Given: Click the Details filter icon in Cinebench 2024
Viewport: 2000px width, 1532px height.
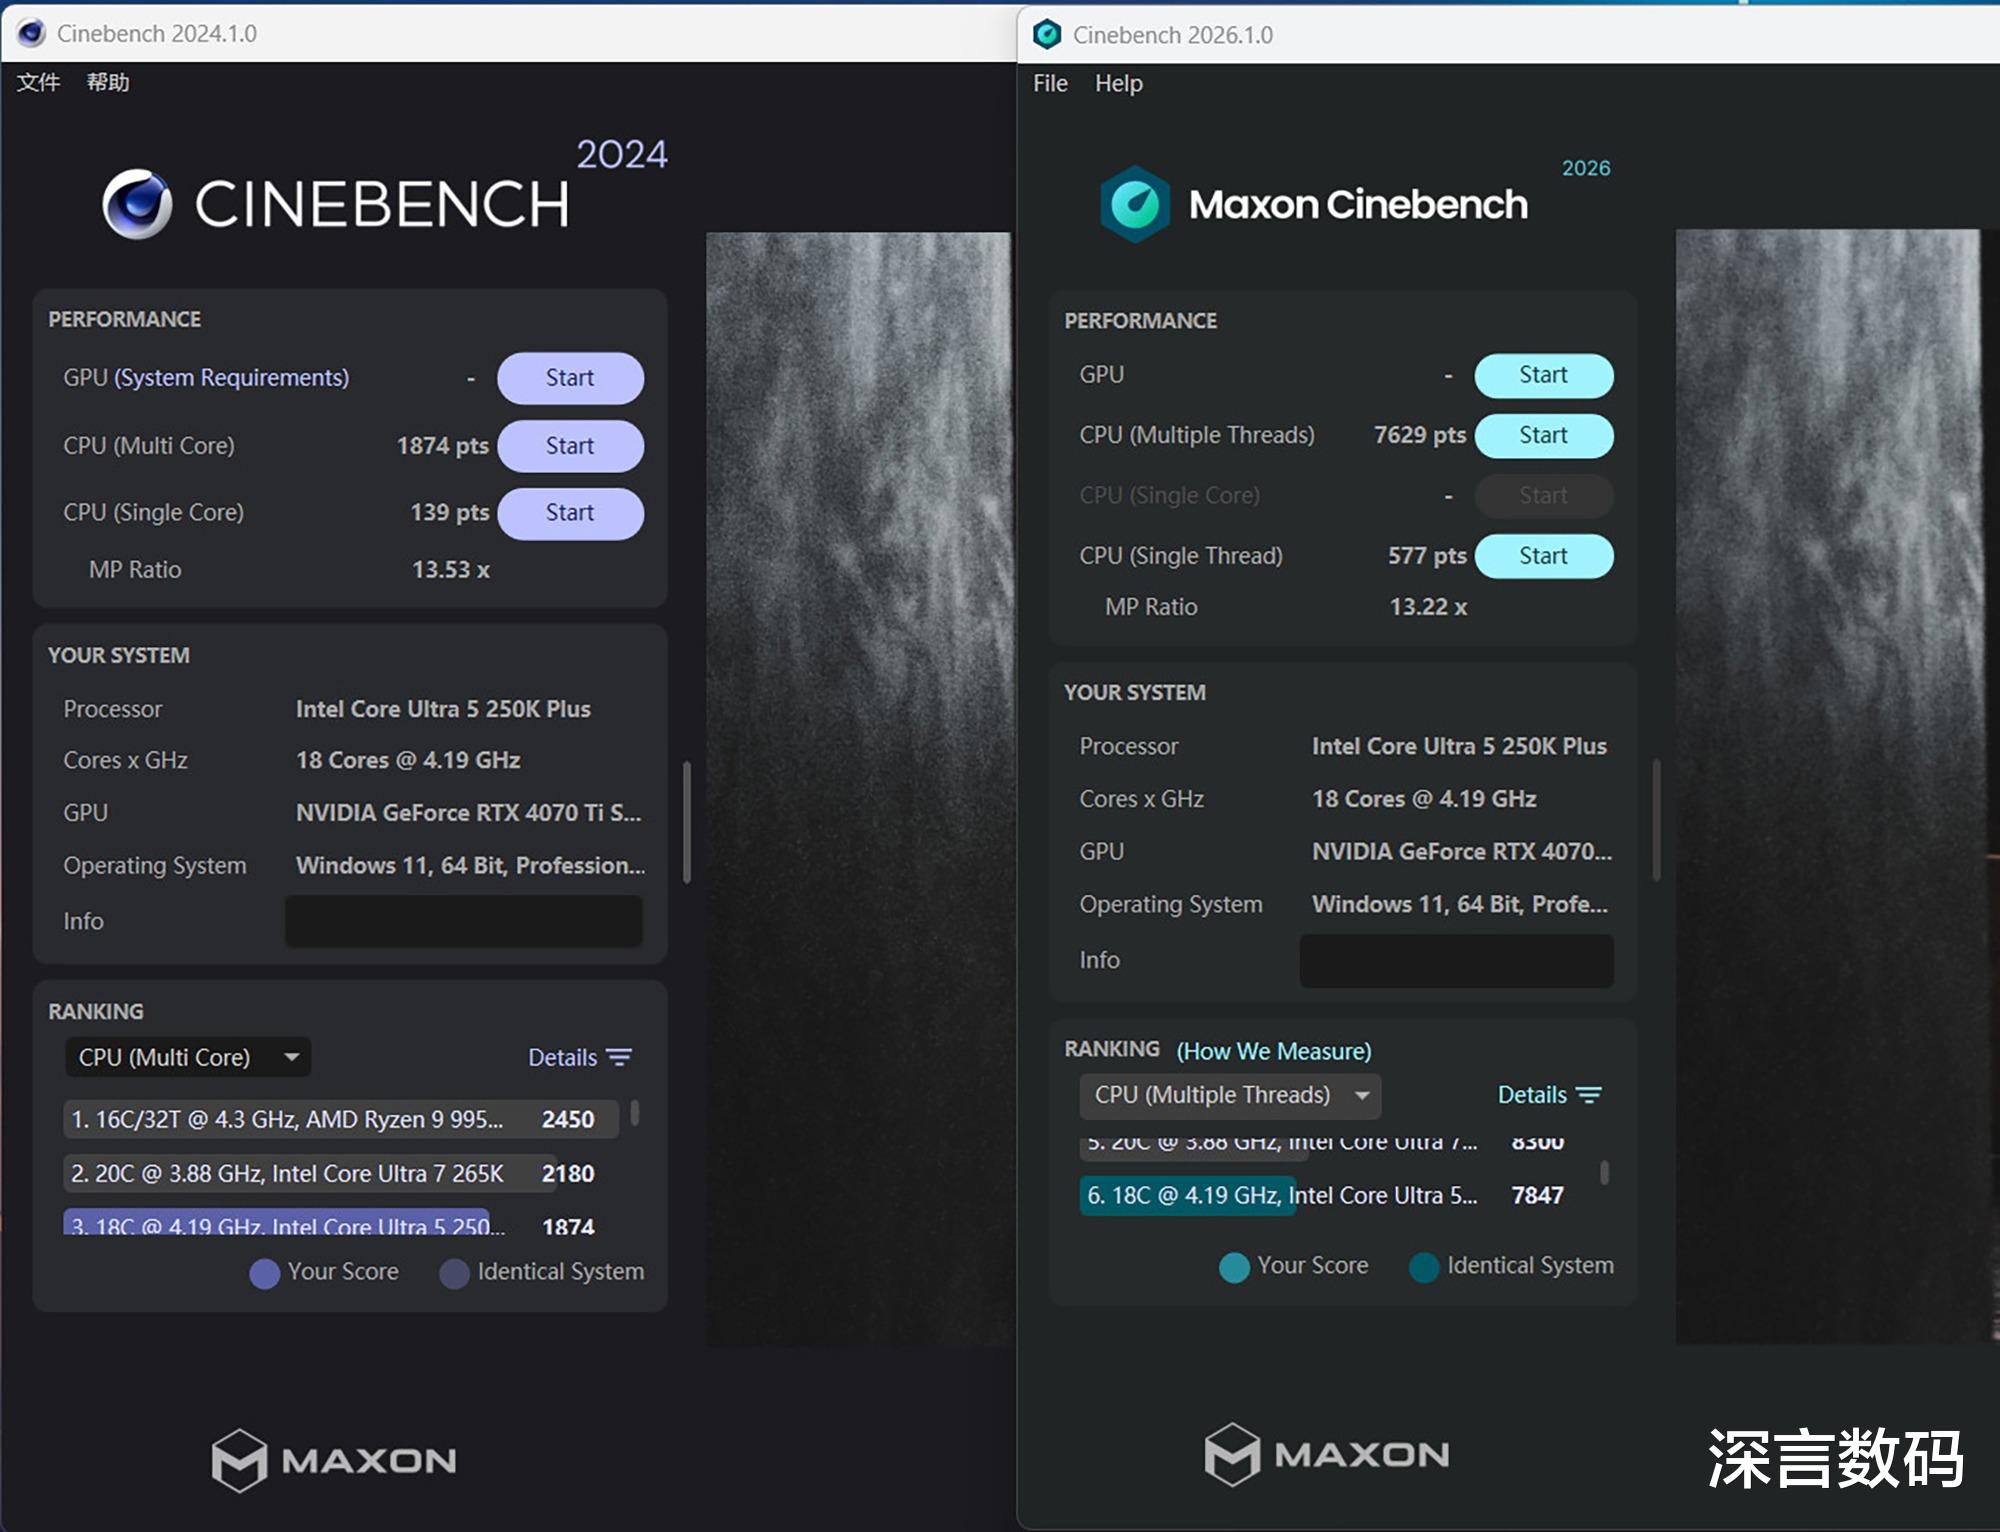Looking at the screenshot, I should [x=620, y=1057].
